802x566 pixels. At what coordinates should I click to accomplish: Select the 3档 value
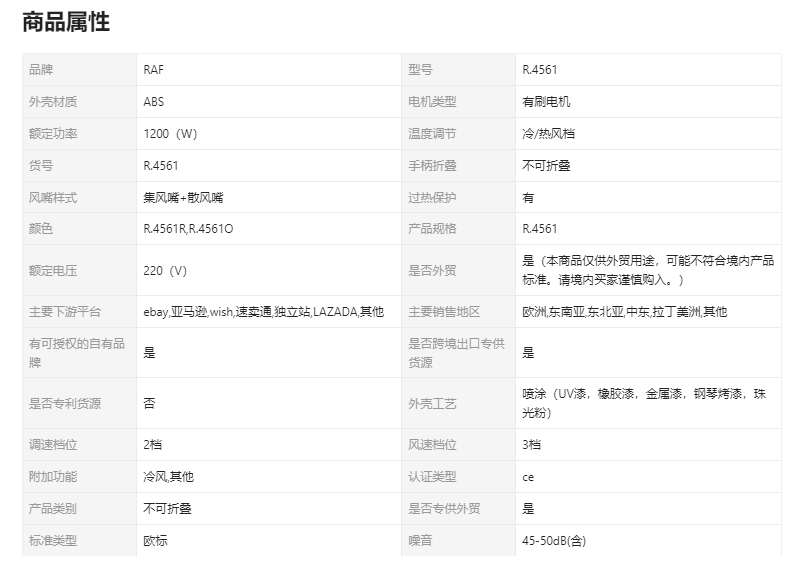pos(531,445)
